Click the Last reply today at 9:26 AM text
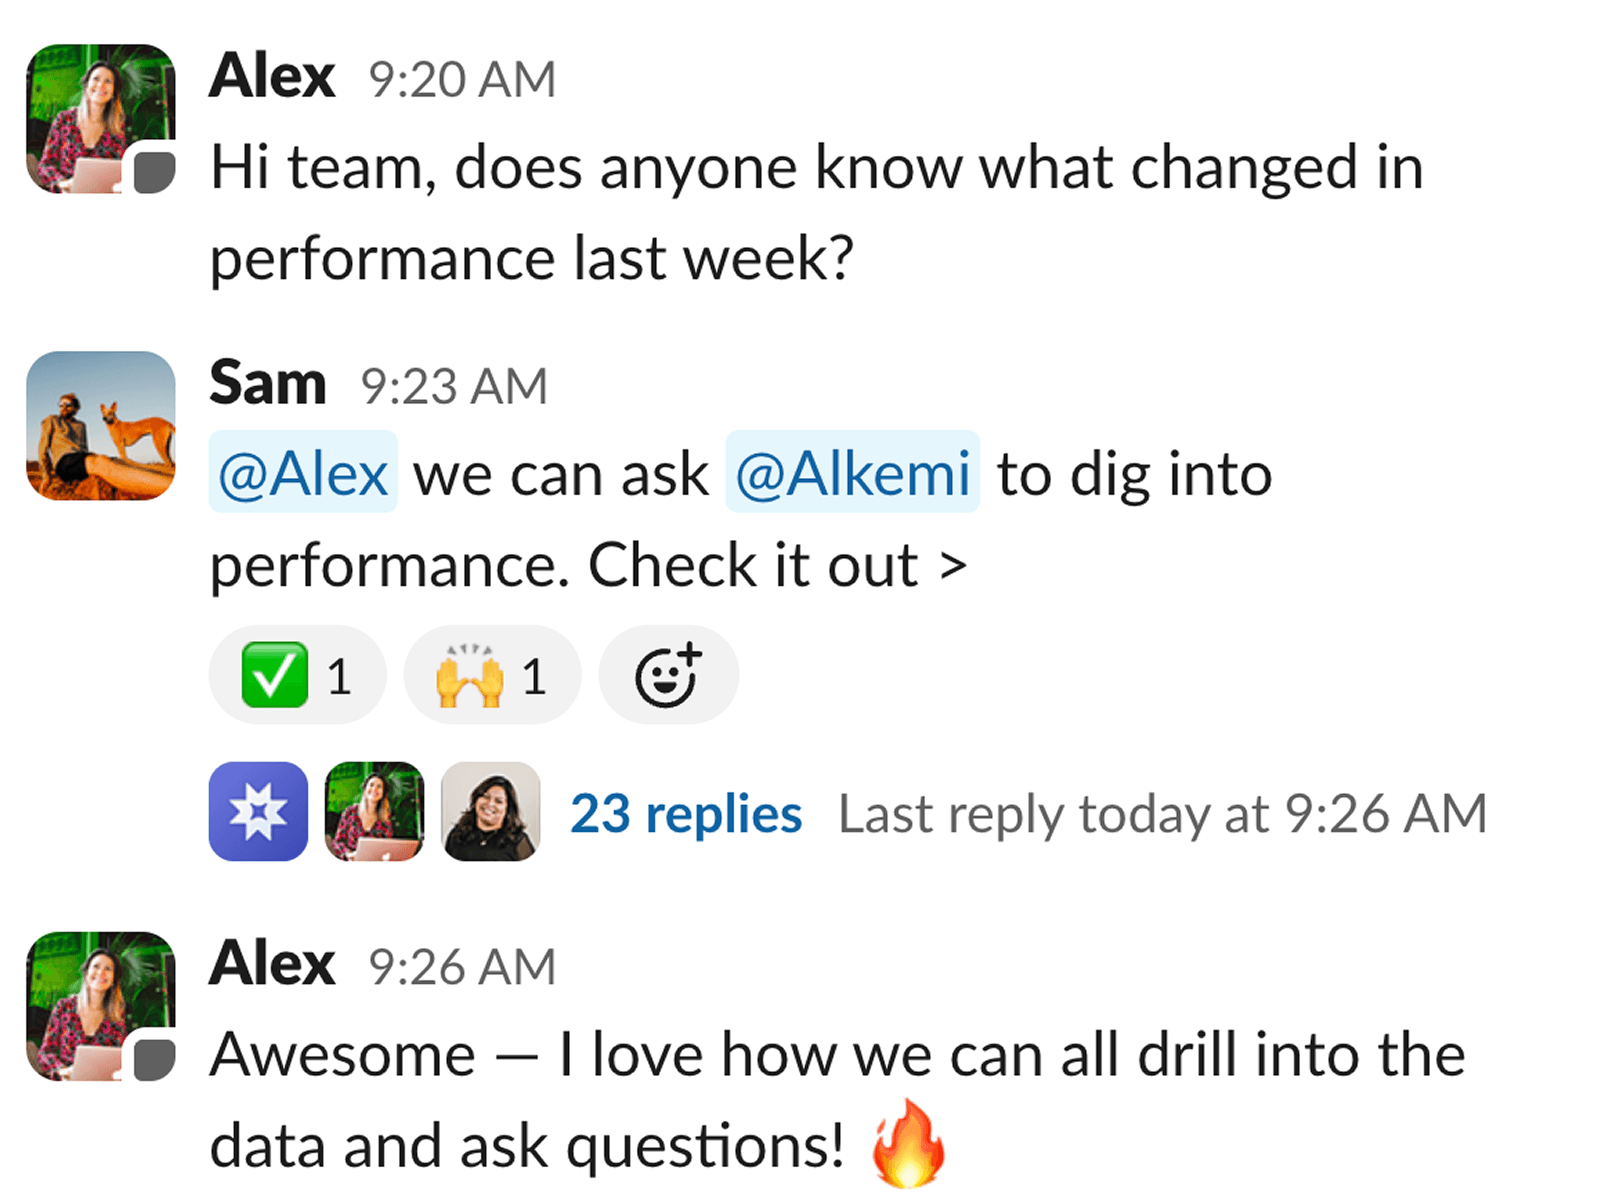1598x1200 pixels. click(x=1162, y=814)
